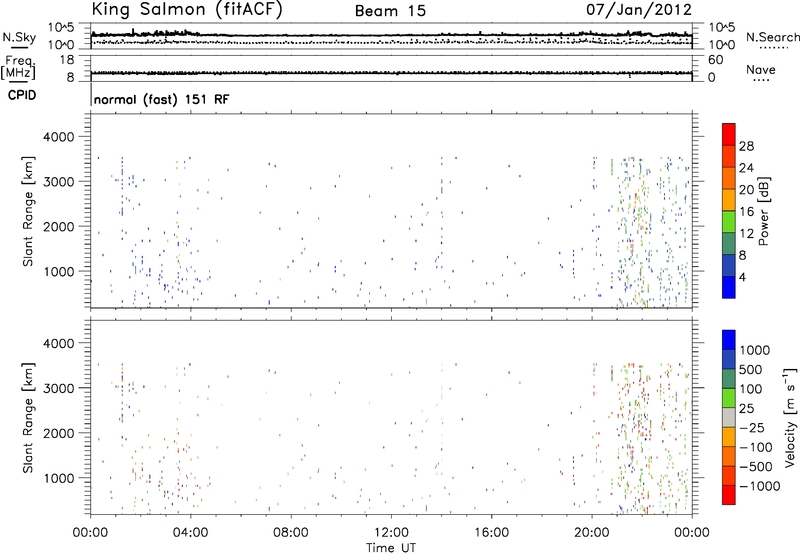
Task: Click the 1000 tick on the velocity panel
Action: 58,478
